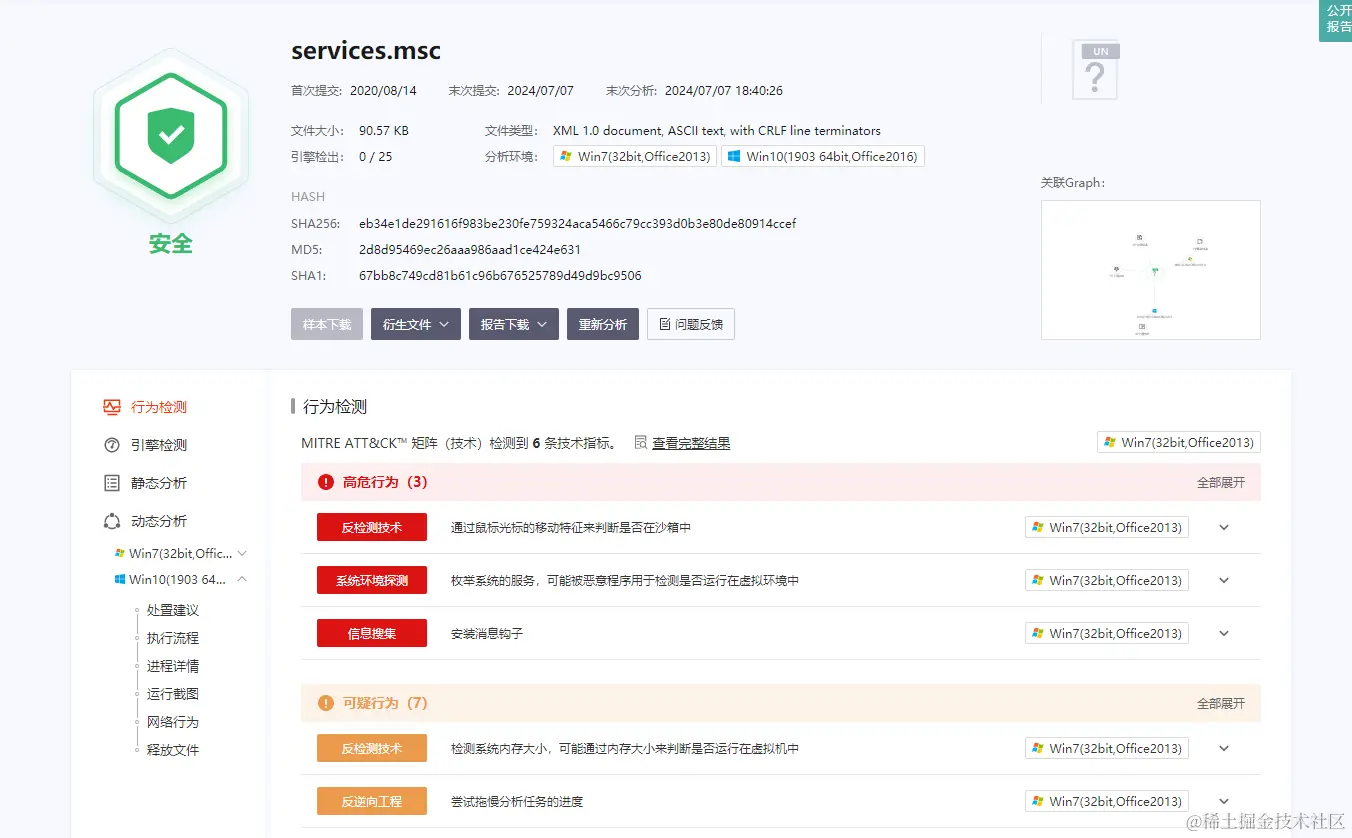Select Win10(1903 64bit,Office2016) analysis environment tag
Screen dimensions: 1352x838
coord(823,156)
